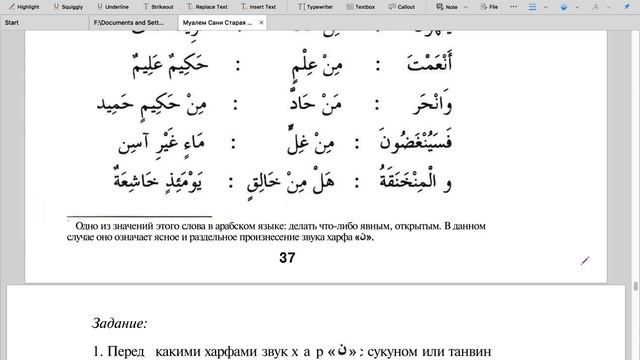The image size is (640, 360).
Task: Click the blue line style icon
Action: tap(532, 7)
